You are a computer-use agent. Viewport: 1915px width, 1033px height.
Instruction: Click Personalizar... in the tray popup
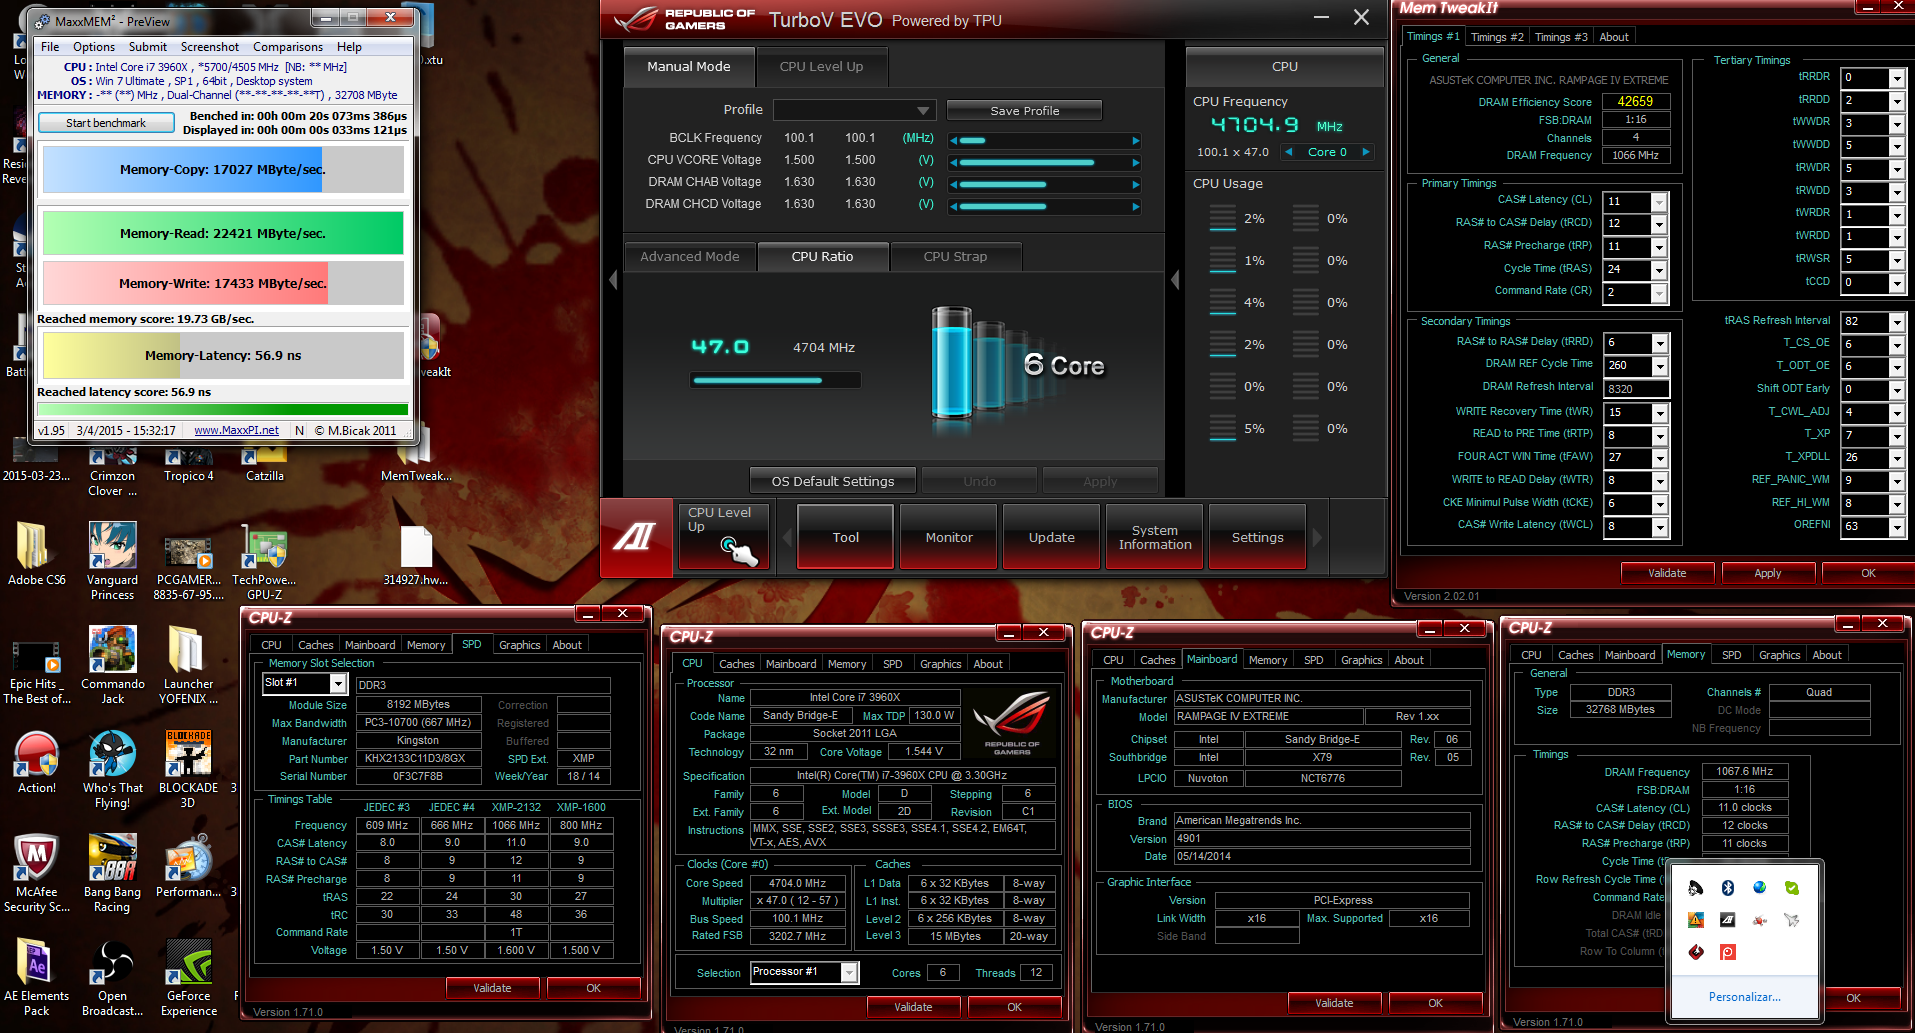pos(1744,996)
